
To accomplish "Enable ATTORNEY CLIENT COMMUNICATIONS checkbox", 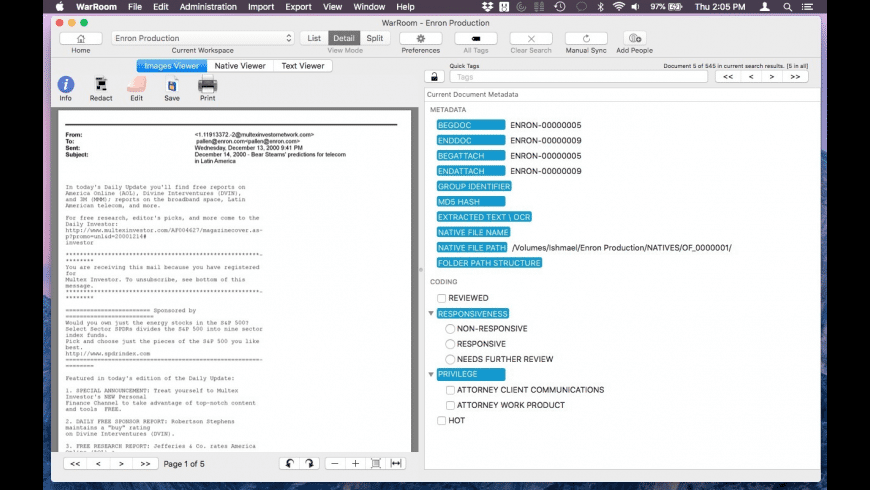I will pyautogui.click(x=451, y=390).
